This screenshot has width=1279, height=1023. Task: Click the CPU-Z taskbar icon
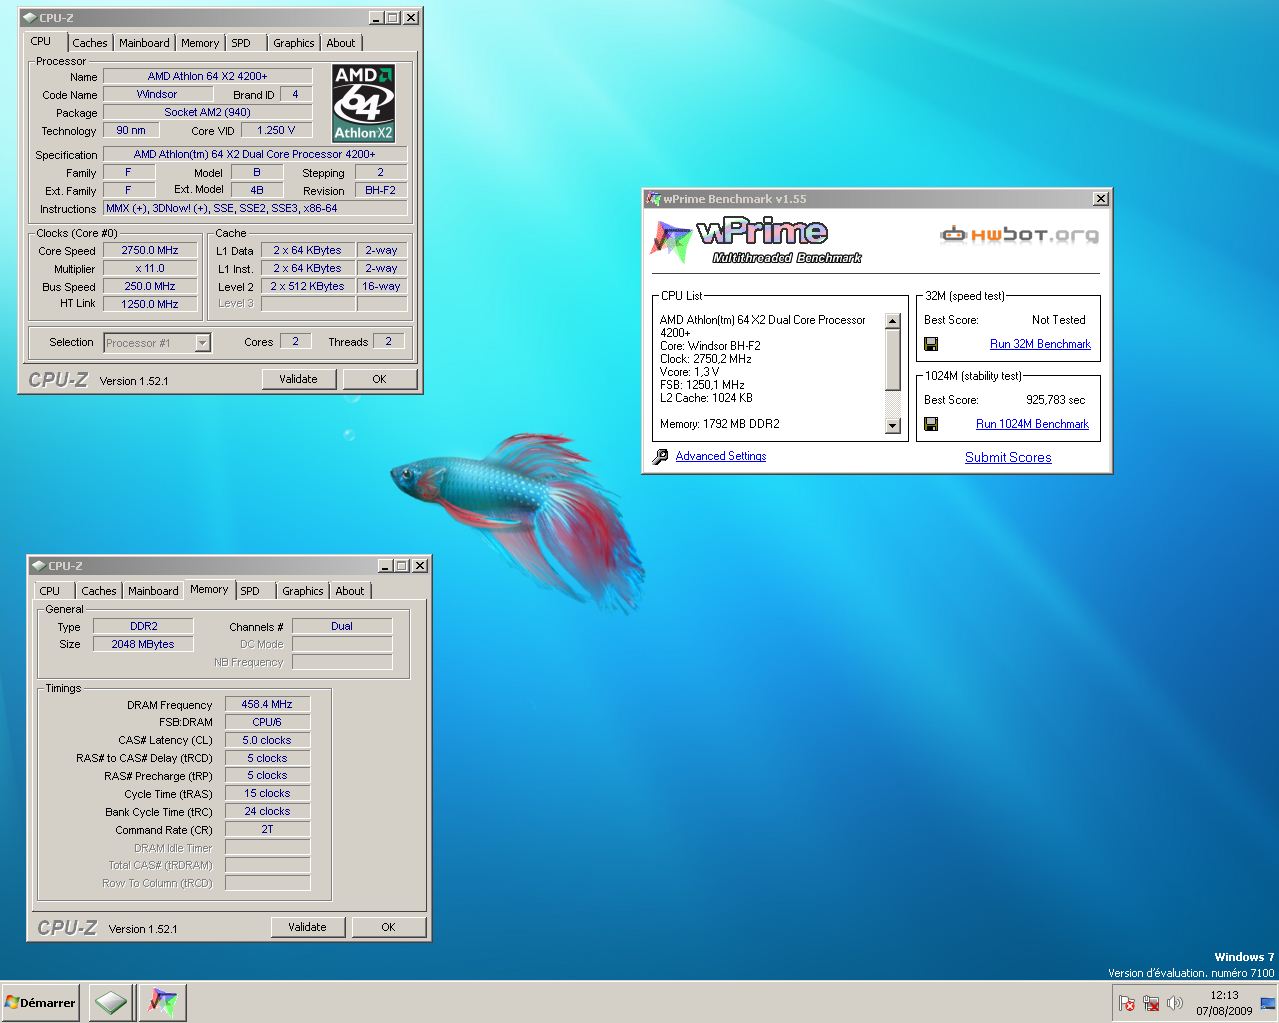click(111, 1002)
